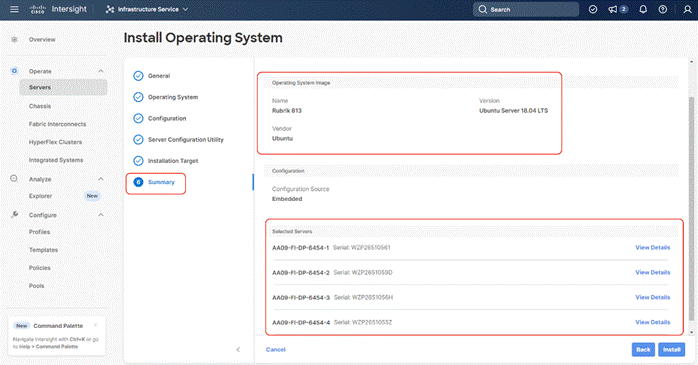Click the Overview icon in sidebar
The height and width of the screenshot is (365, 698).
(14, 40)
